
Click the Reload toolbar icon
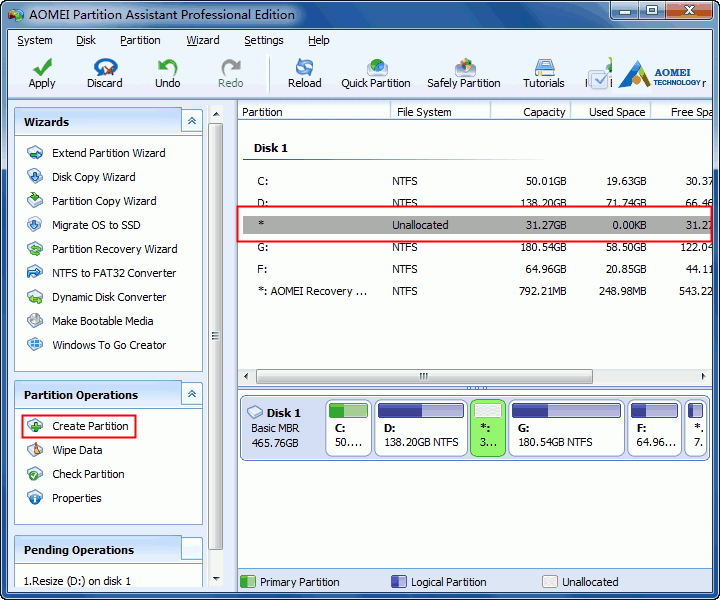tap(304, 67)
